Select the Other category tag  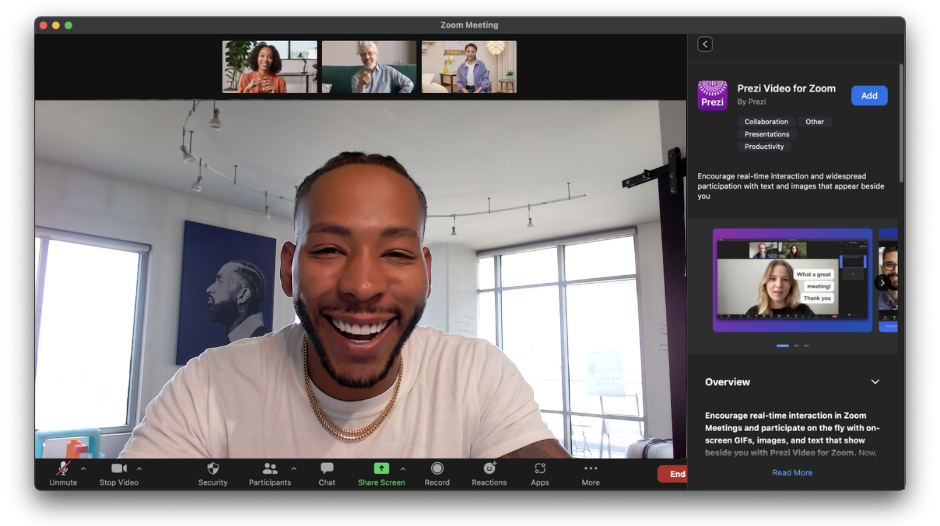click(815, 121)
